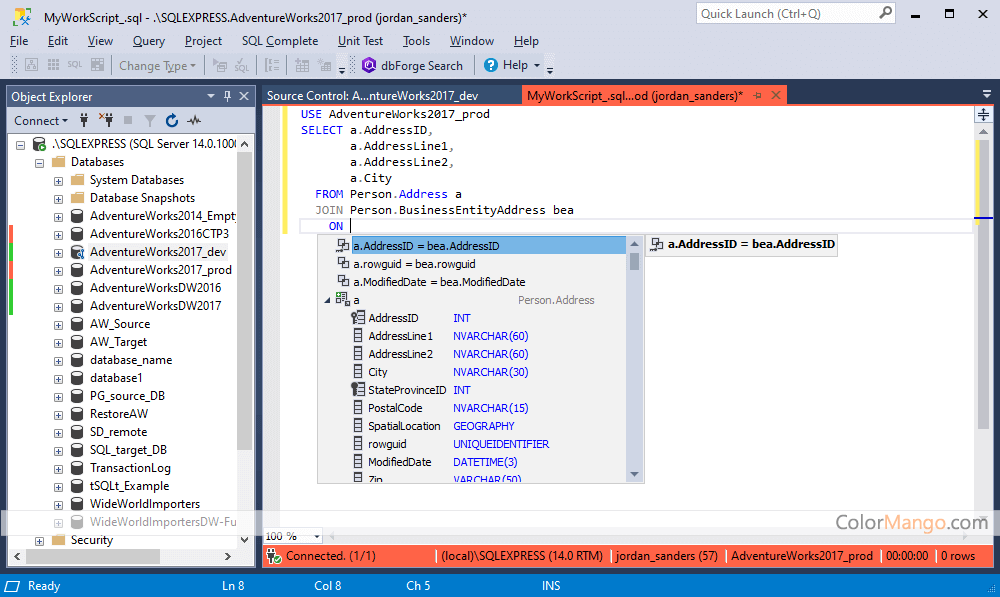Image resolution: width=1000 pixels, height=597 pixels.
Task: Click the AddressID primary key column icon
Action: coord(358,318)
